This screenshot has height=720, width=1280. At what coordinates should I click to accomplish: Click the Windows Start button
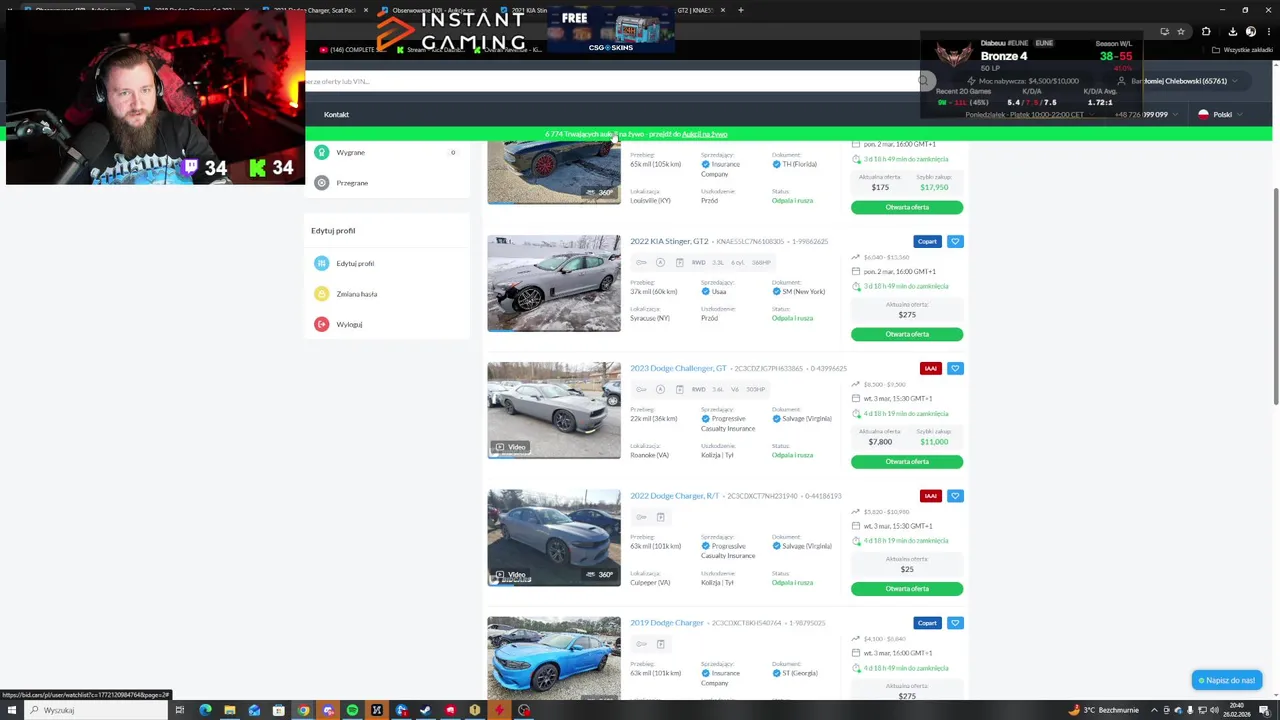(11, 710)
